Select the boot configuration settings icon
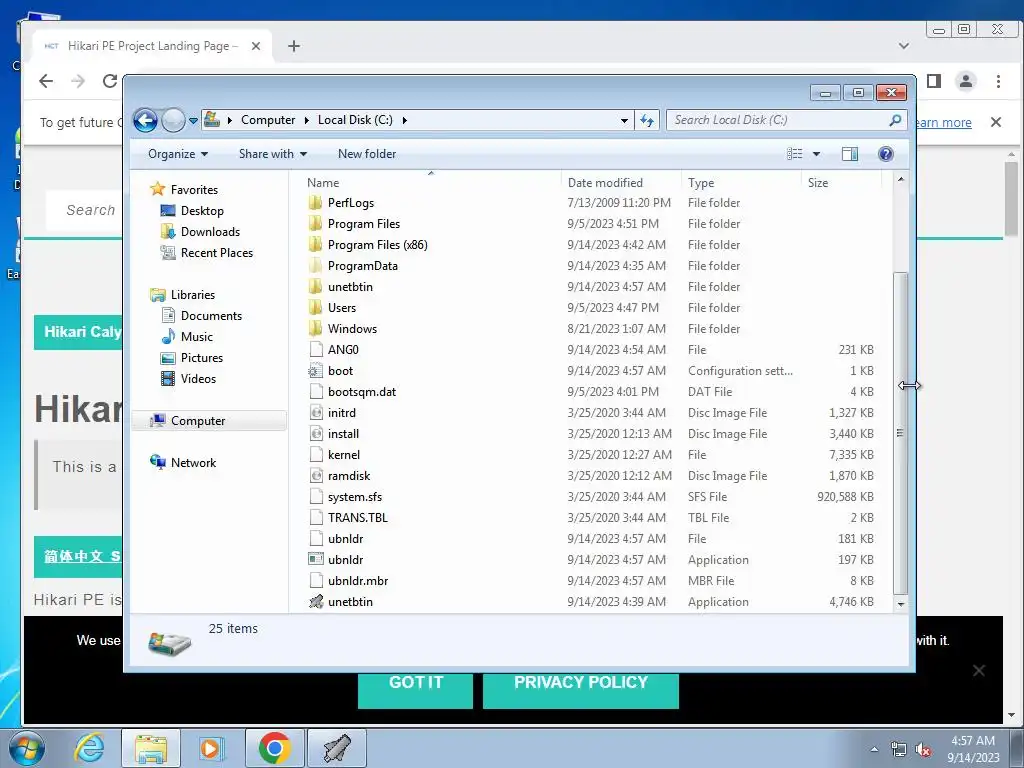Image resolution: width=1024 pixels, height=768 pixels. (x=315, y=371)
